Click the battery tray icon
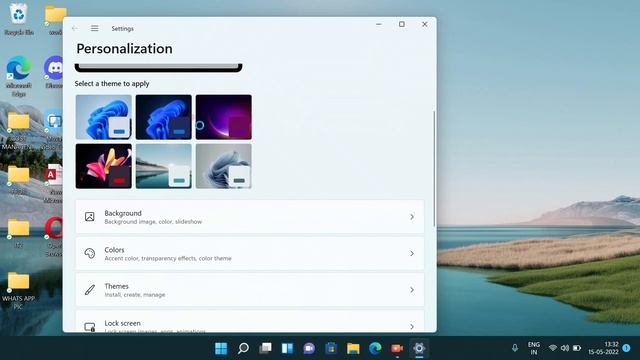 tap(577, 348)
